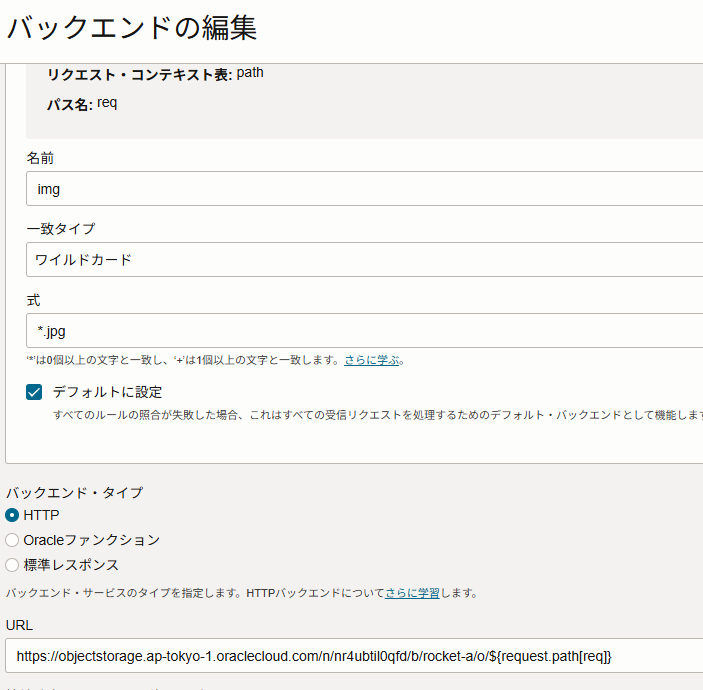703x690 pixels.
Task: Select the 標準レスポンス radio button
Action: point(12,565)
